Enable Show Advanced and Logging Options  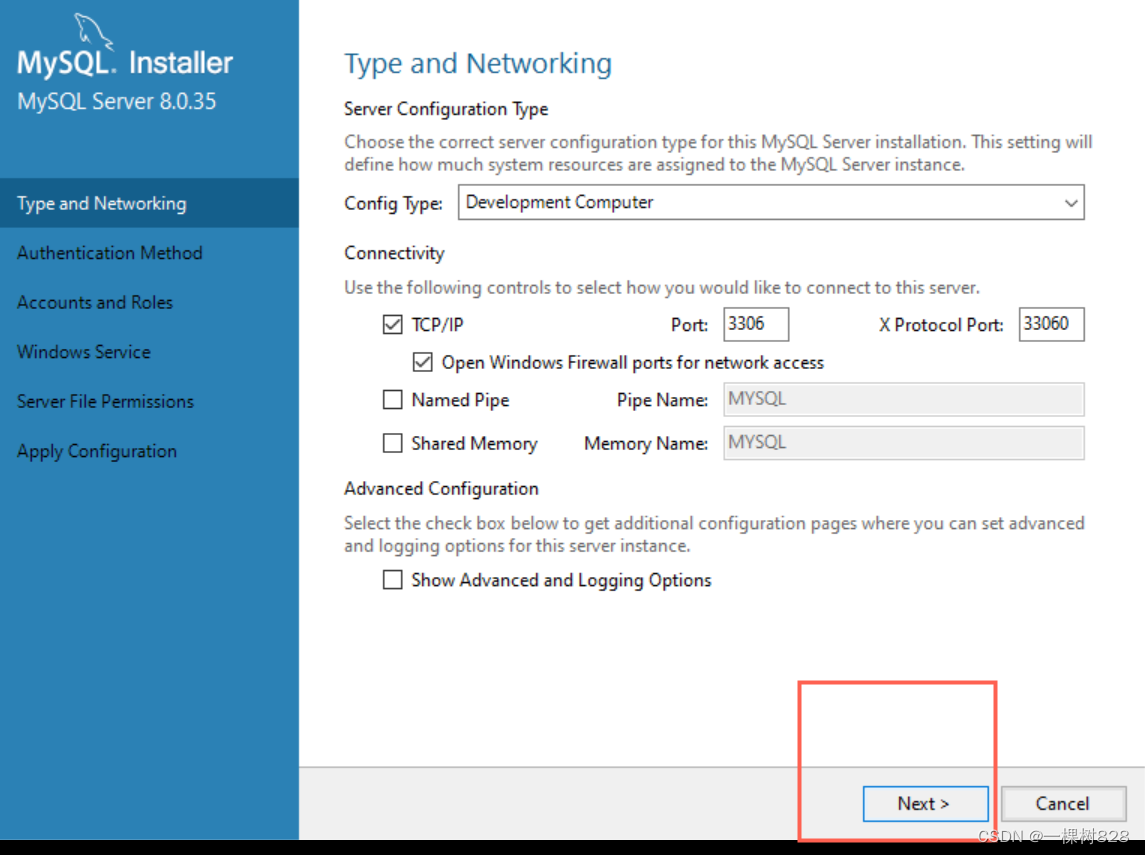(392, 580)
